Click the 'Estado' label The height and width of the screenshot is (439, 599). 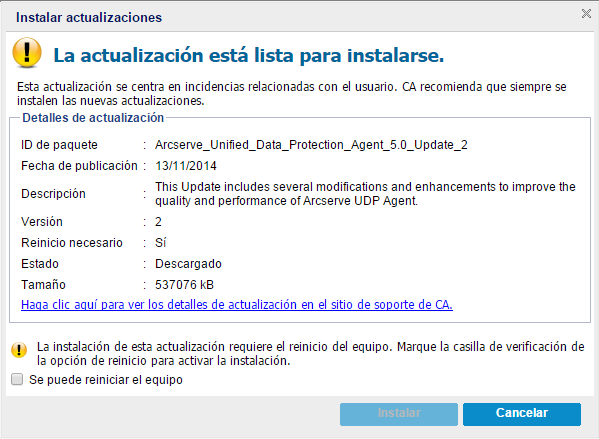coord(40,264)
